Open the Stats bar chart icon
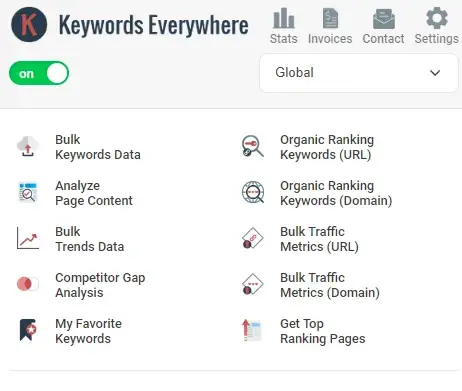Viewport: 462px width, 391px height. coord(284,18)
